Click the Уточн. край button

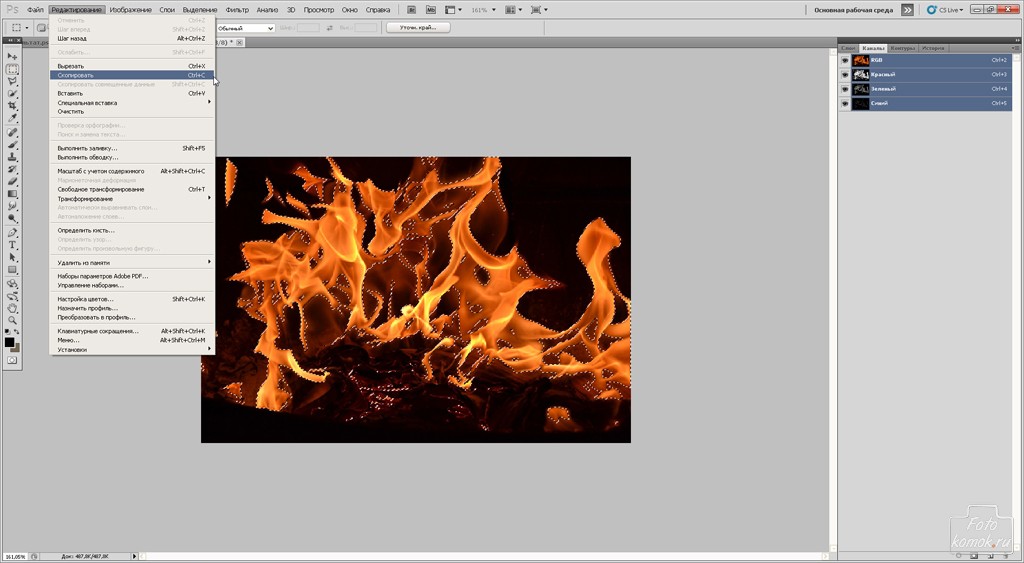pyautogui.click(x=418, y=28)
